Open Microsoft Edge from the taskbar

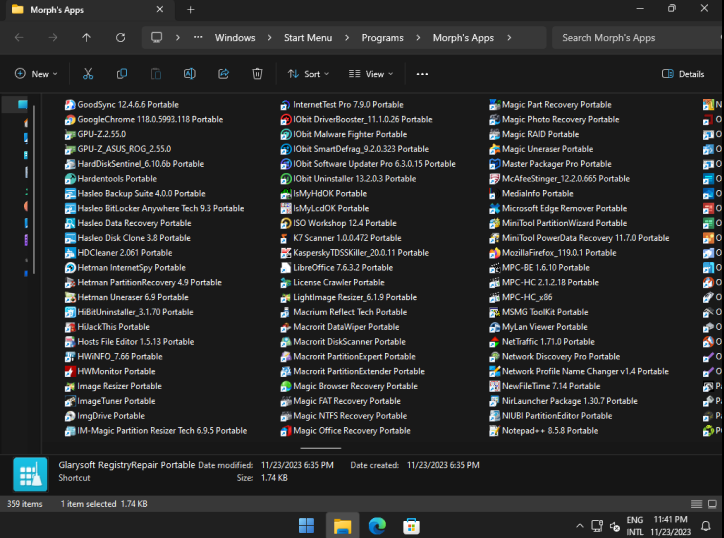377,526
